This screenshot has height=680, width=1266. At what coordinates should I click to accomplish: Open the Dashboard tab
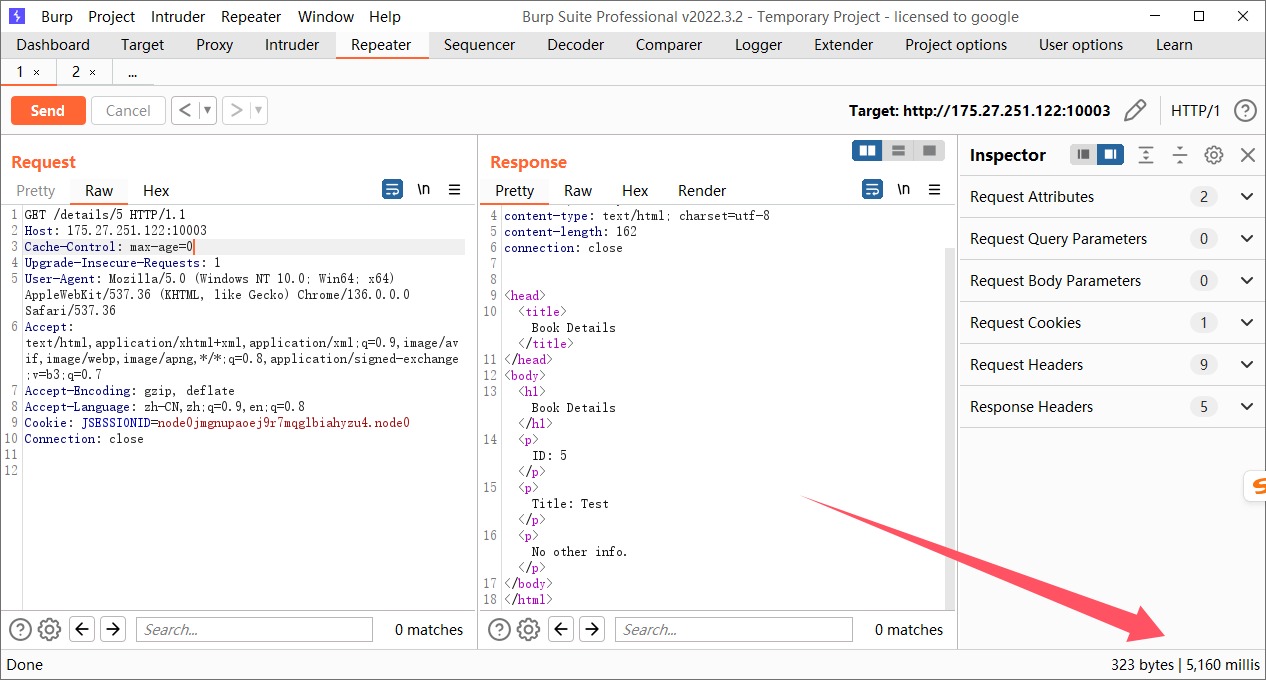[x=53, y=45]
